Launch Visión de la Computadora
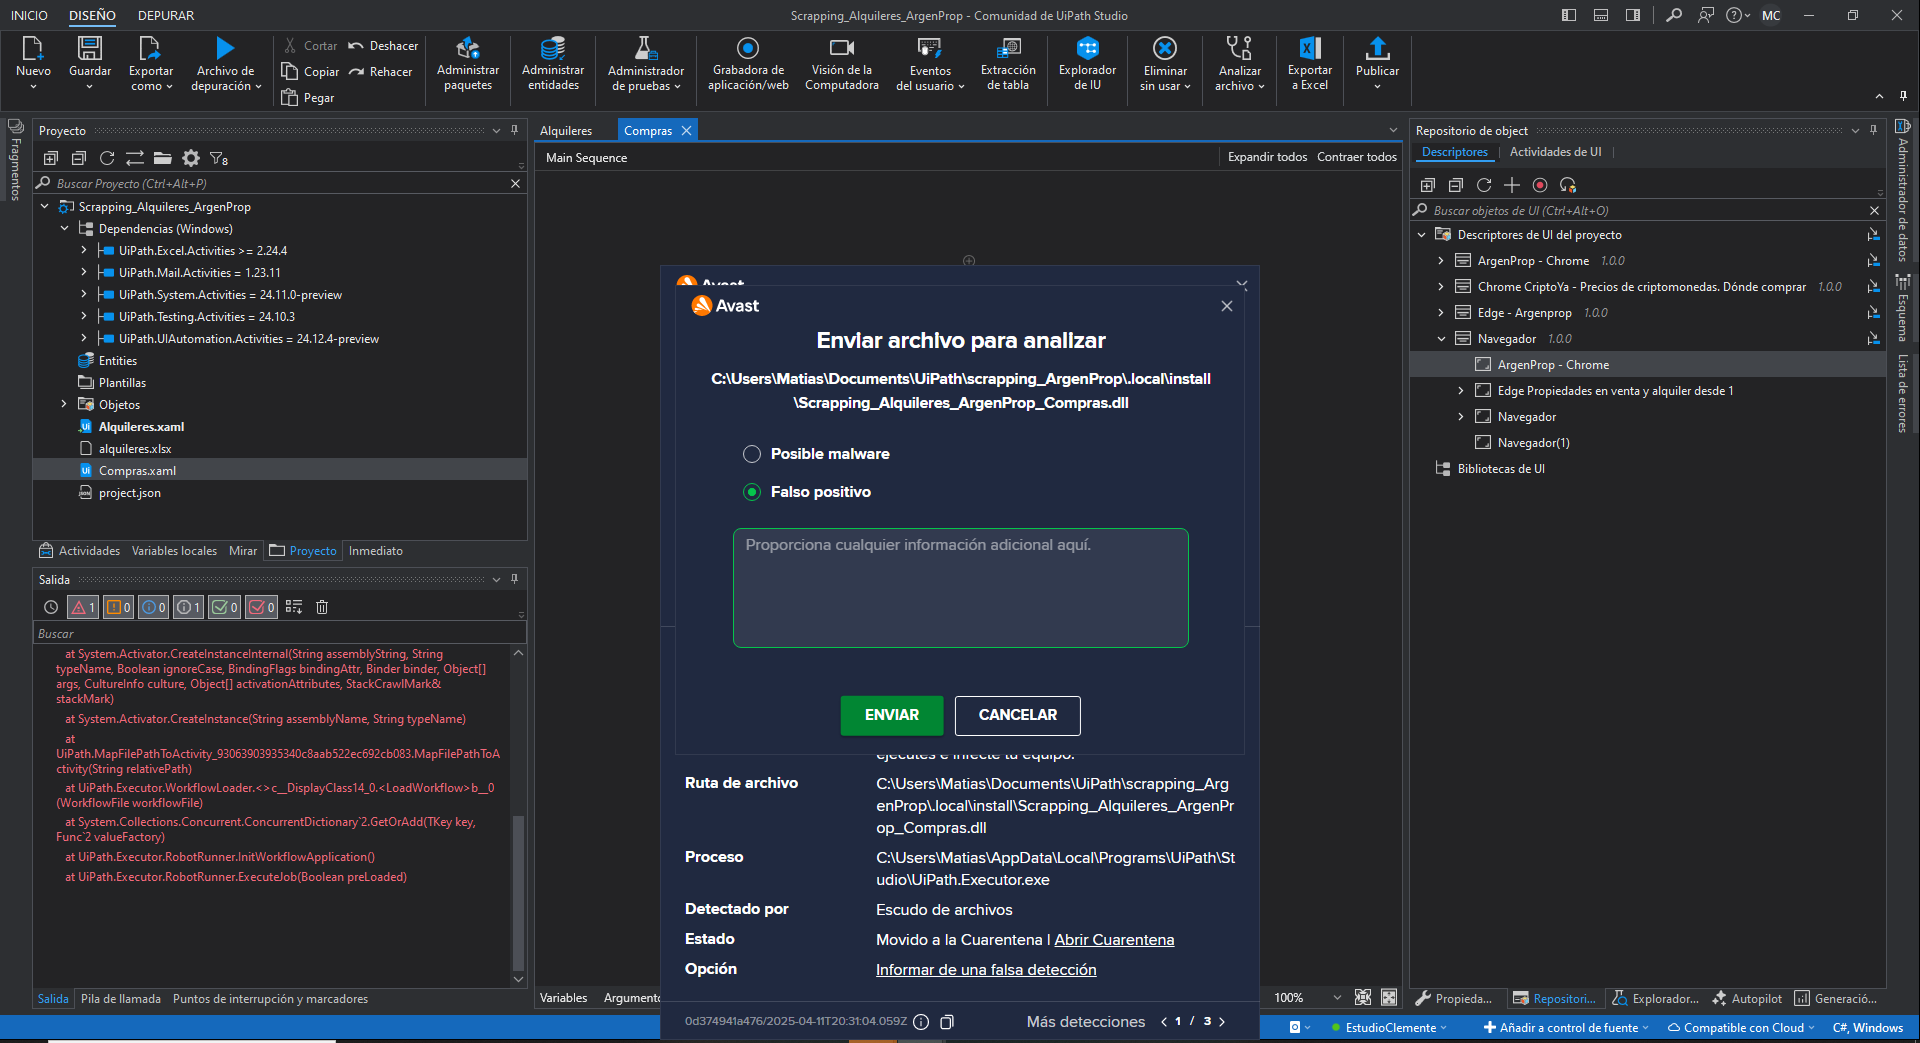The height and width of the screenshot is (1043, 1920). click(x=842, y=63)
